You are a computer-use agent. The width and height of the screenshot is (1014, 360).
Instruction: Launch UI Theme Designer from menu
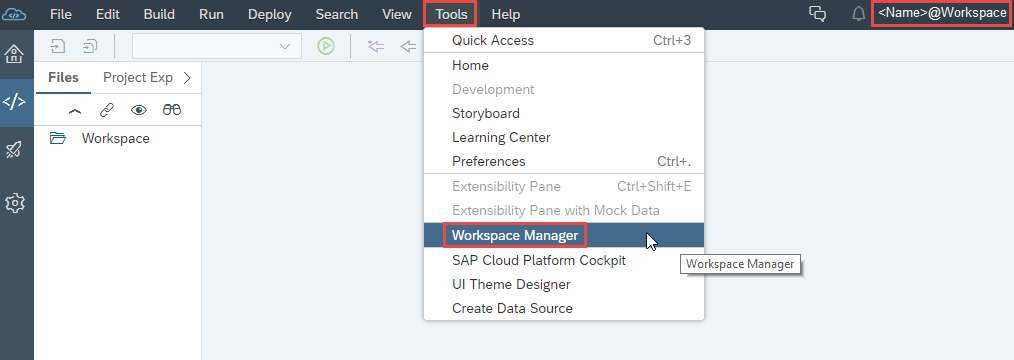[563, 284]
